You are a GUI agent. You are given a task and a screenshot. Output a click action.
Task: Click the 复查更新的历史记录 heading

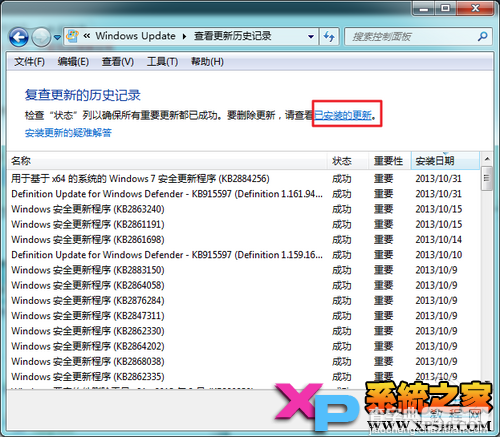coord(83,95)
